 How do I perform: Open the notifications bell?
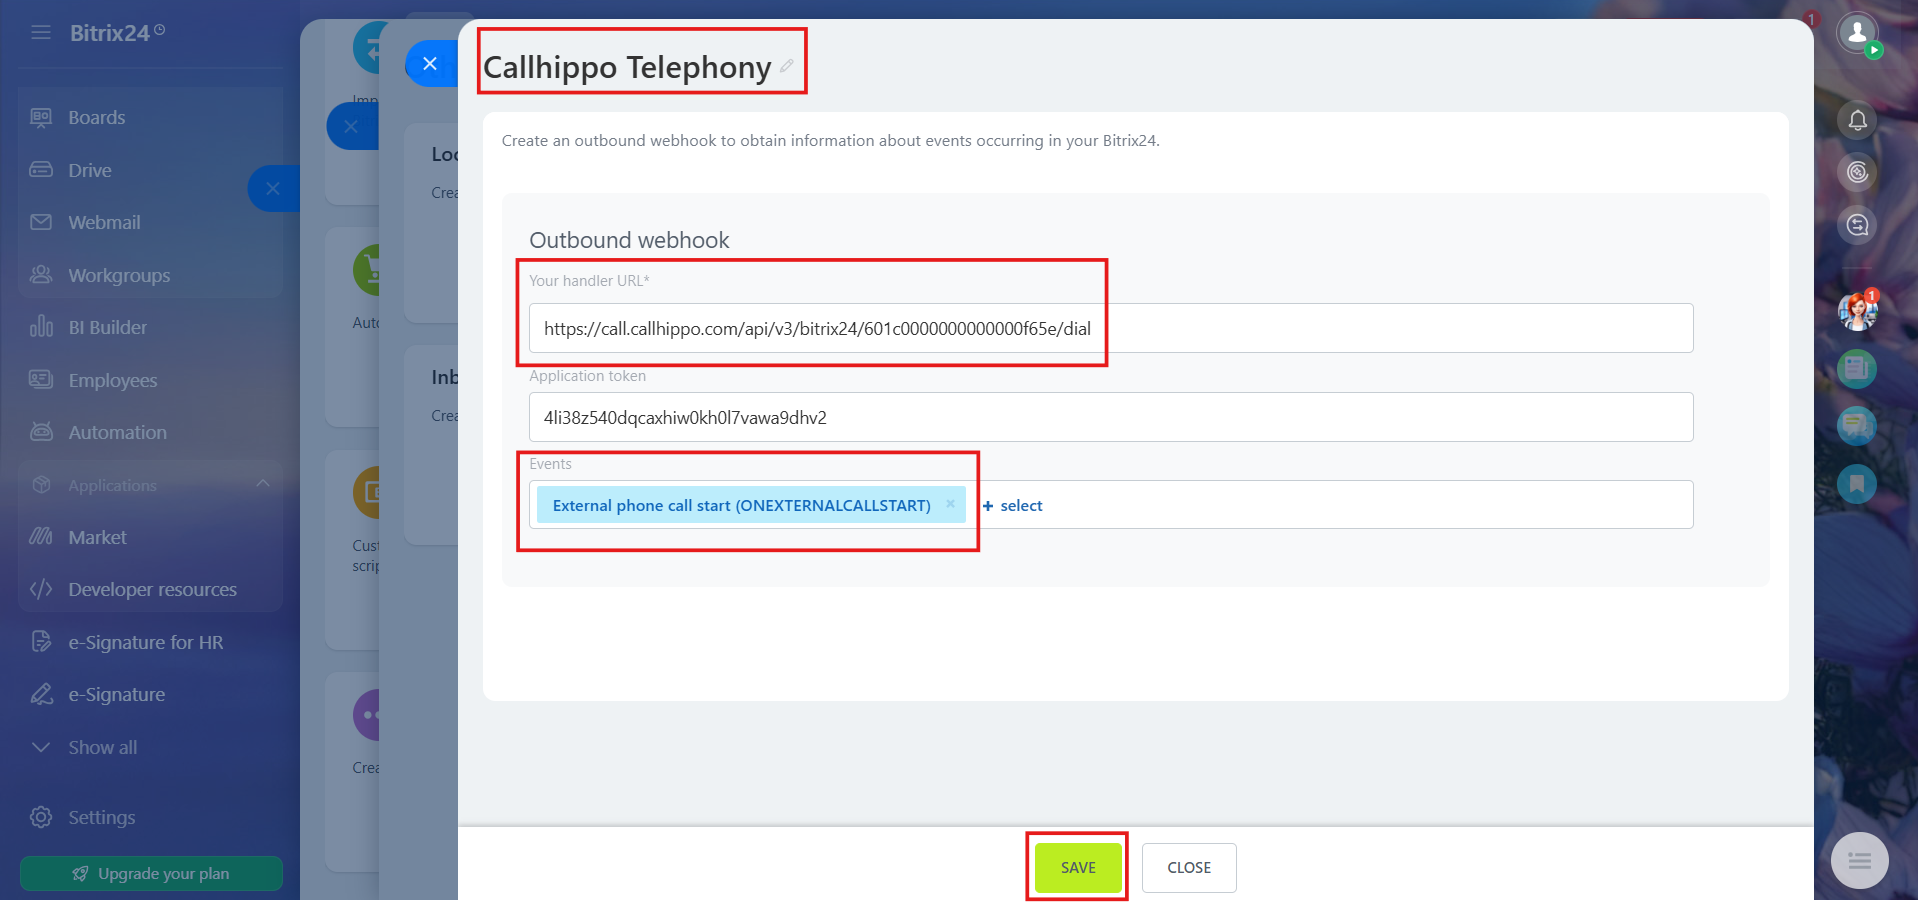pyautogui.click(x=1857, y=120)
